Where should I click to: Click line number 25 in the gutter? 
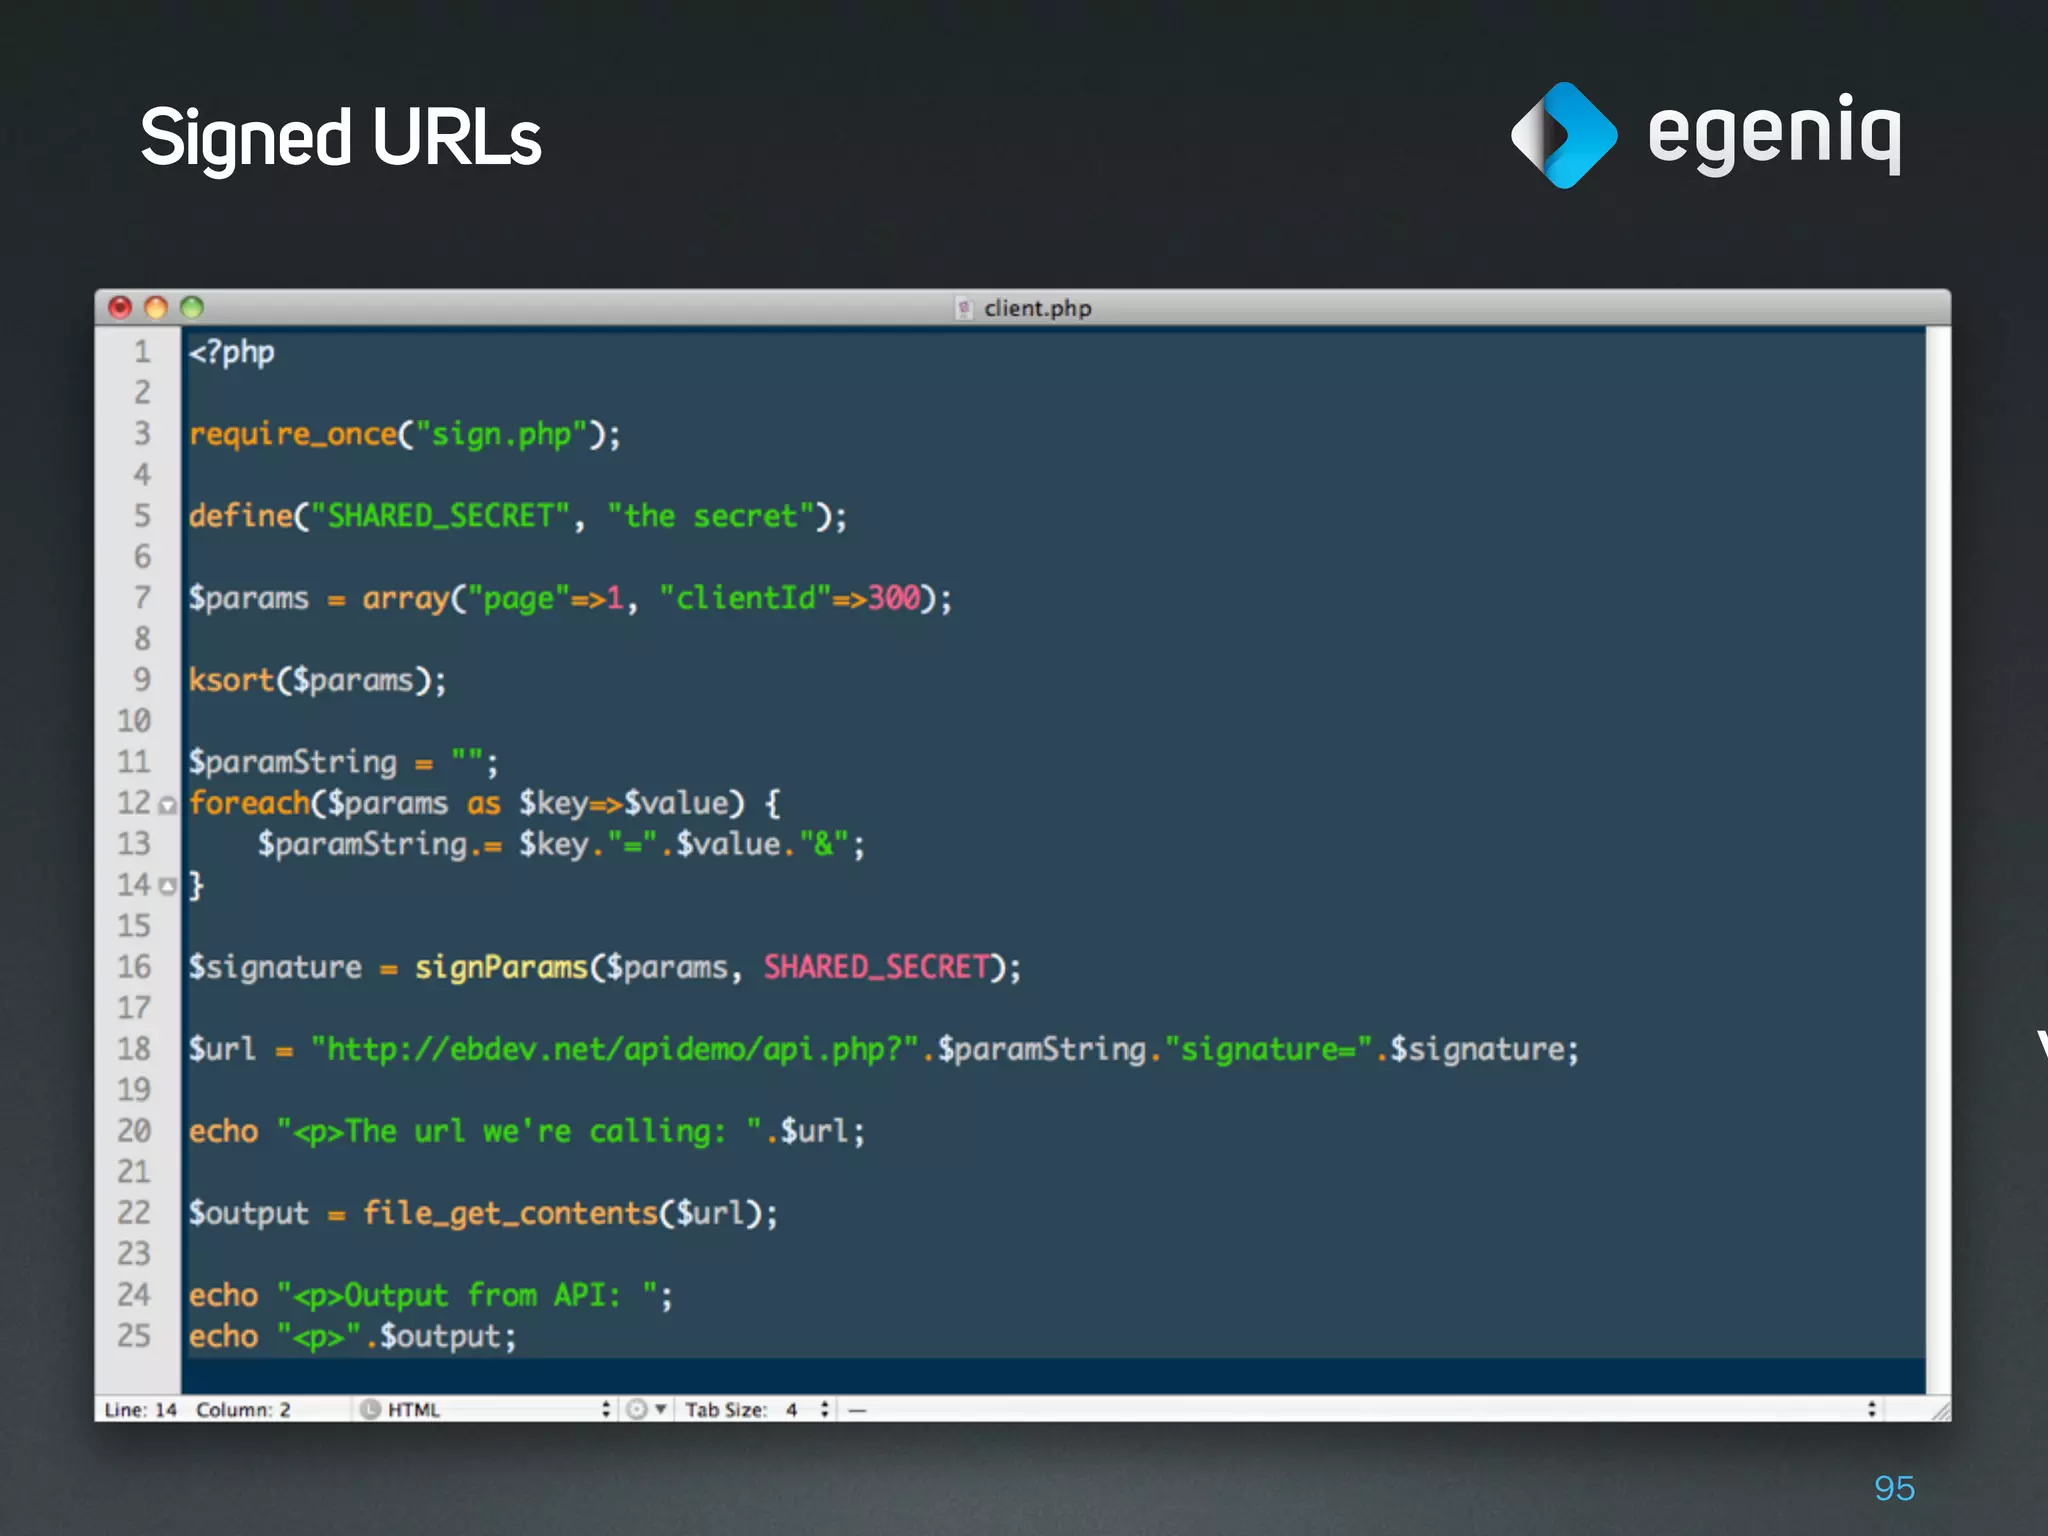pos(134,1336)
